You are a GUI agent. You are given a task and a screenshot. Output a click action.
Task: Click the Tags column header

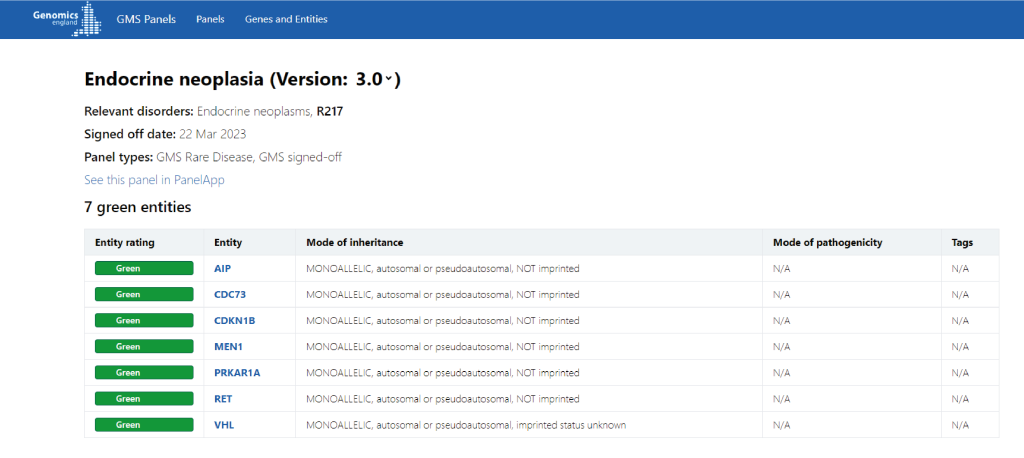pos(962,242)
